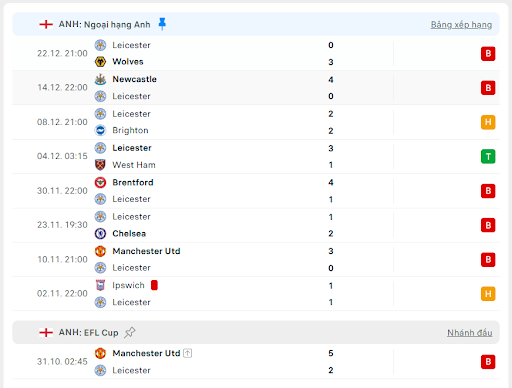Click the Brentford team crest

[100, 182]
